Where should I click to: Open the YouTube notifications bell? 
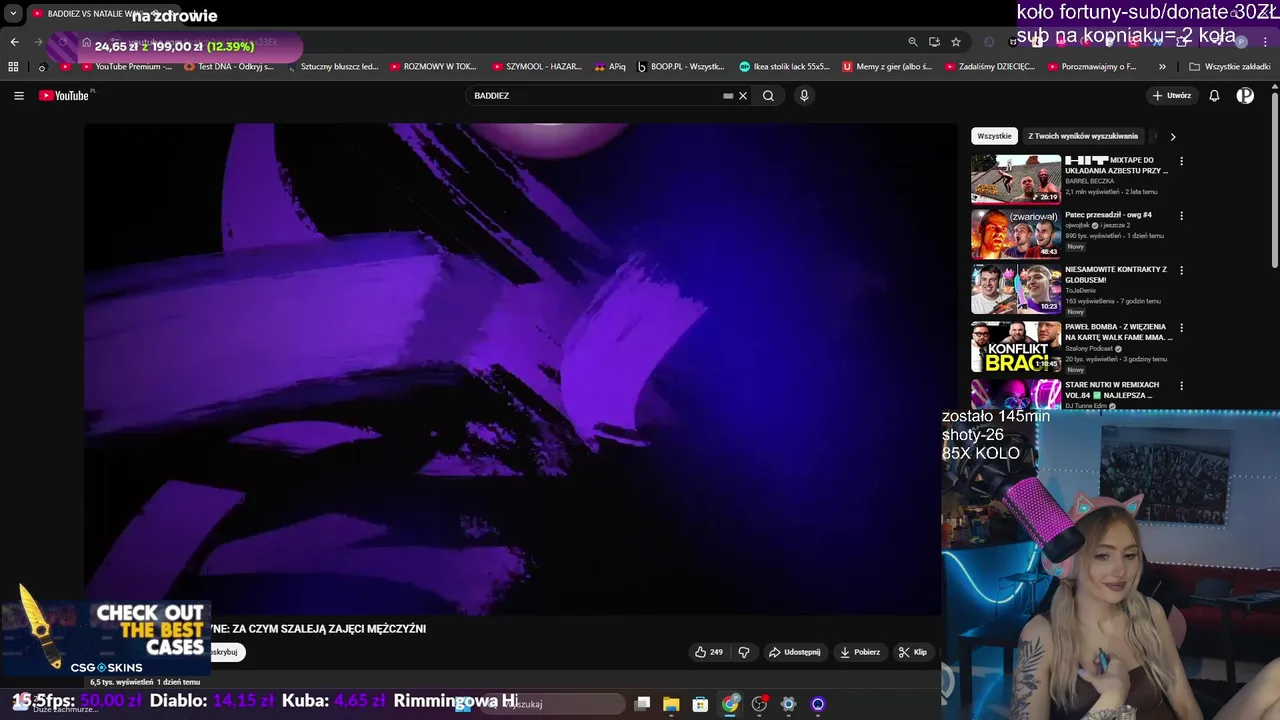click(1214, 96)
